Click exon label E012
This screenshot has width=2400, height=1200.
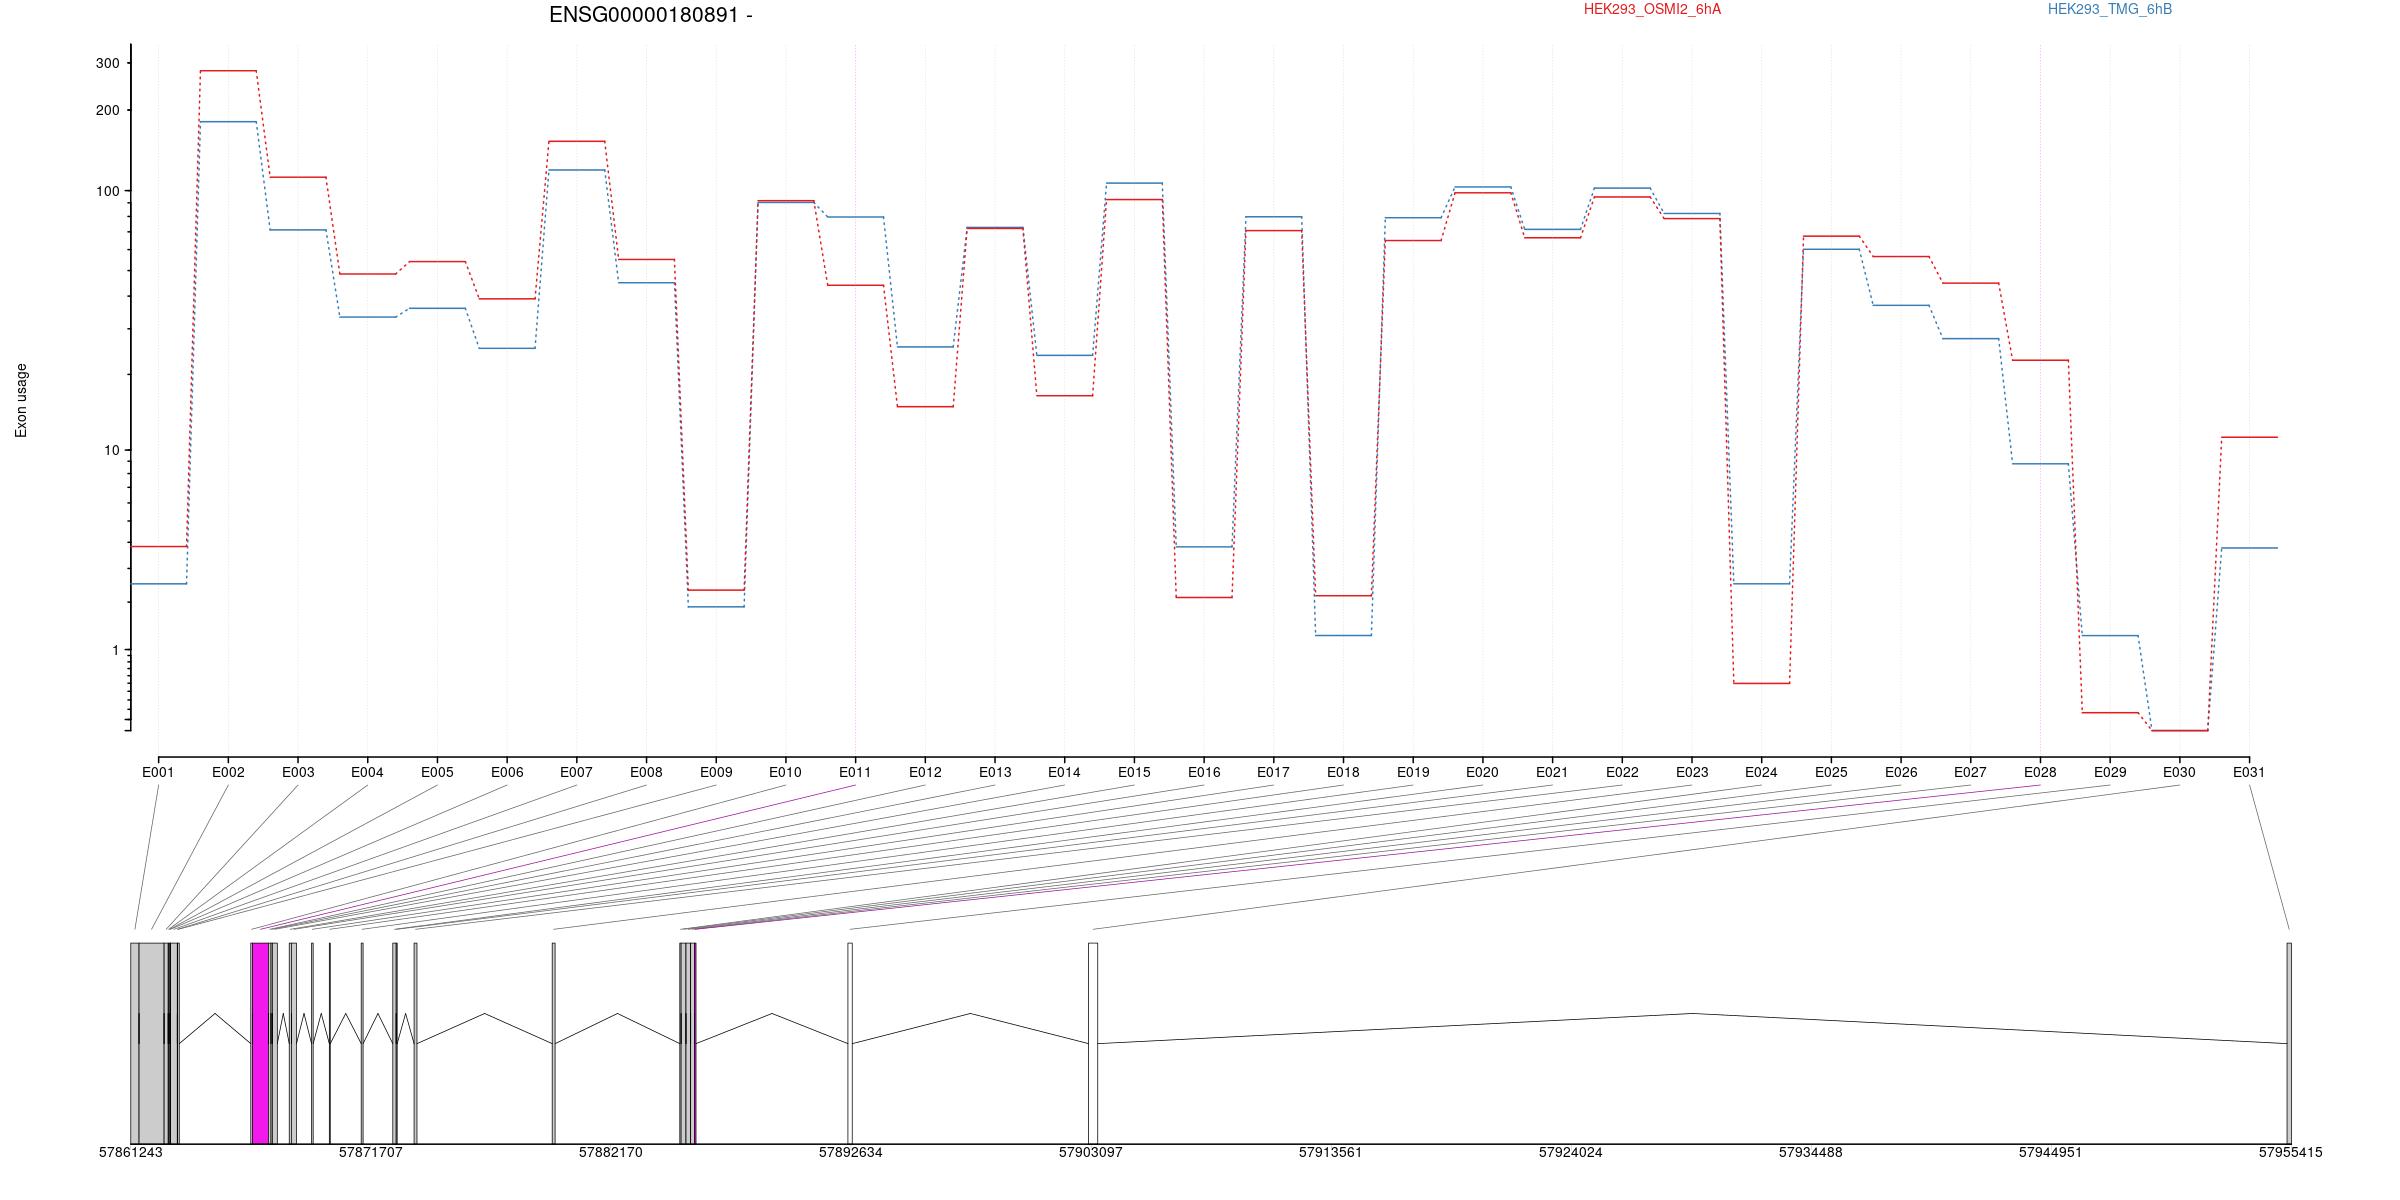pos(925,772)
